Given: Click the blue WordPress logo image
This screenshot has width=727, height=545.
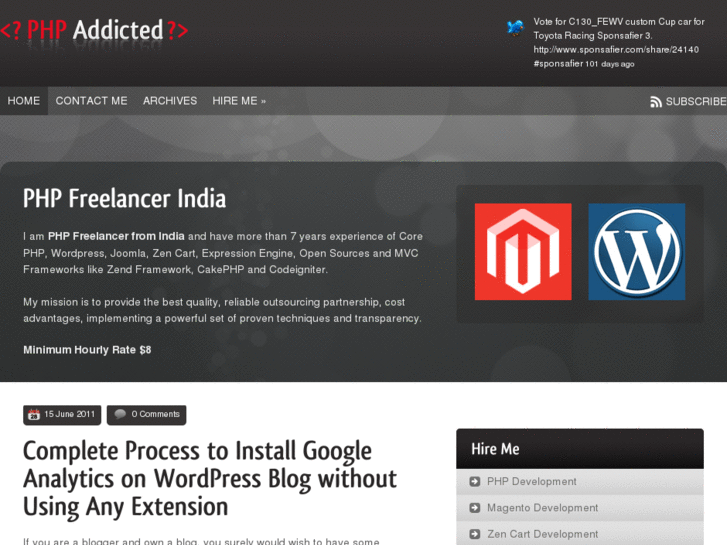Looking at the screenshot, I should (x=637, y=251).
